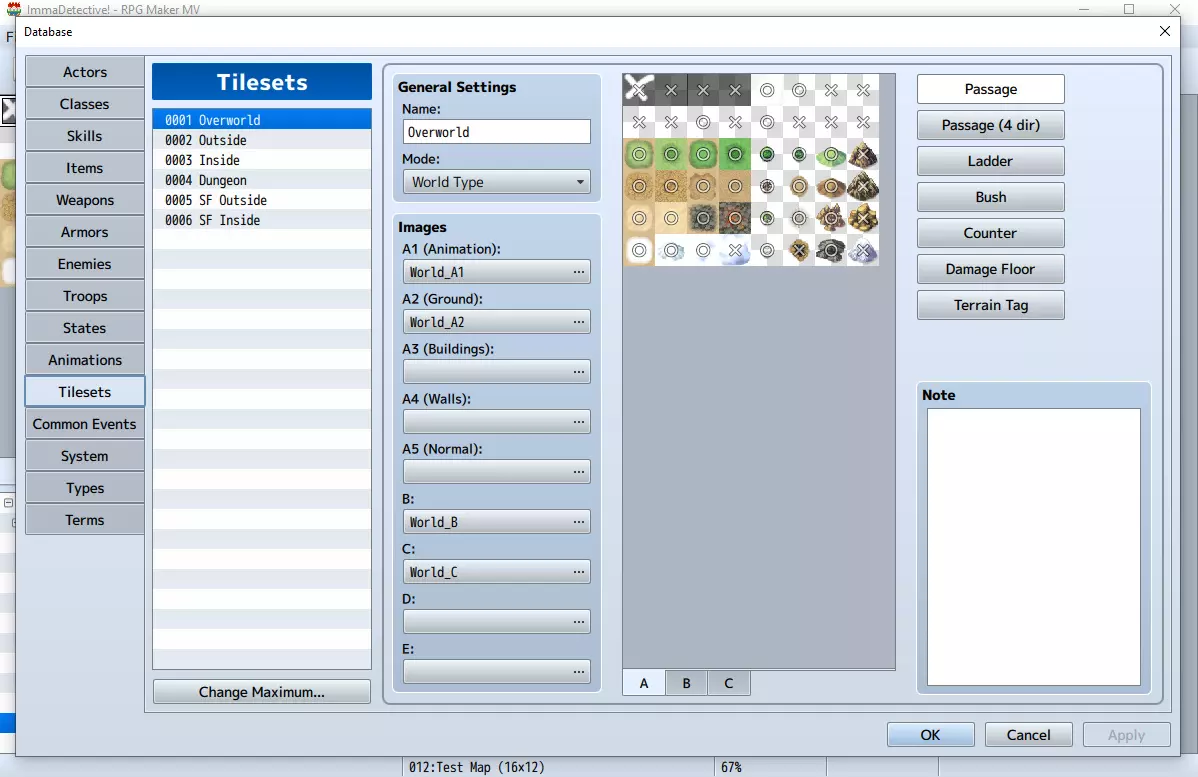Confirm with the OK button

click(x=931, y=735)
